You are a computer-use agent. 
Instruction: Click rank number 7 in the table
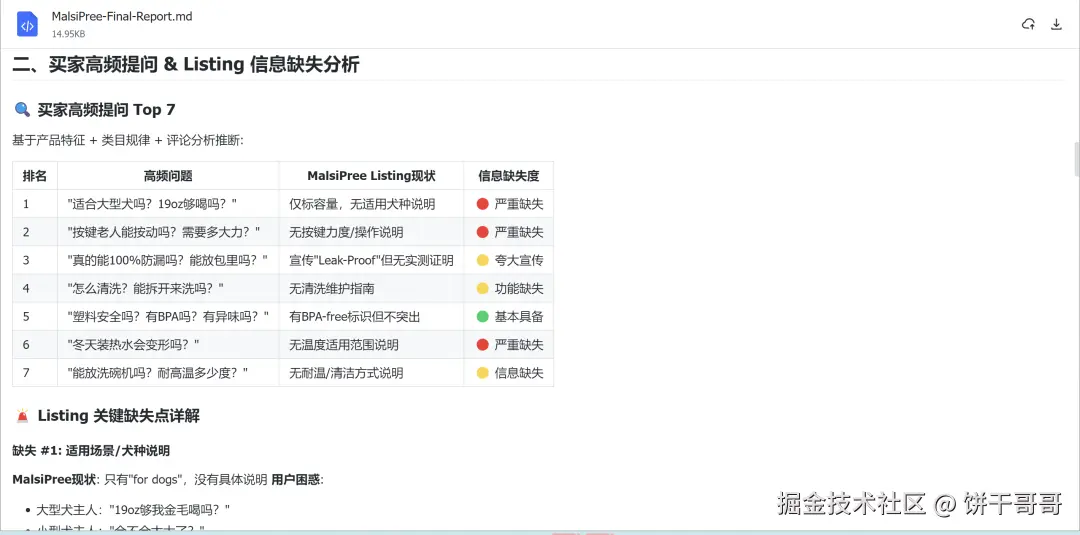[26, 373]
